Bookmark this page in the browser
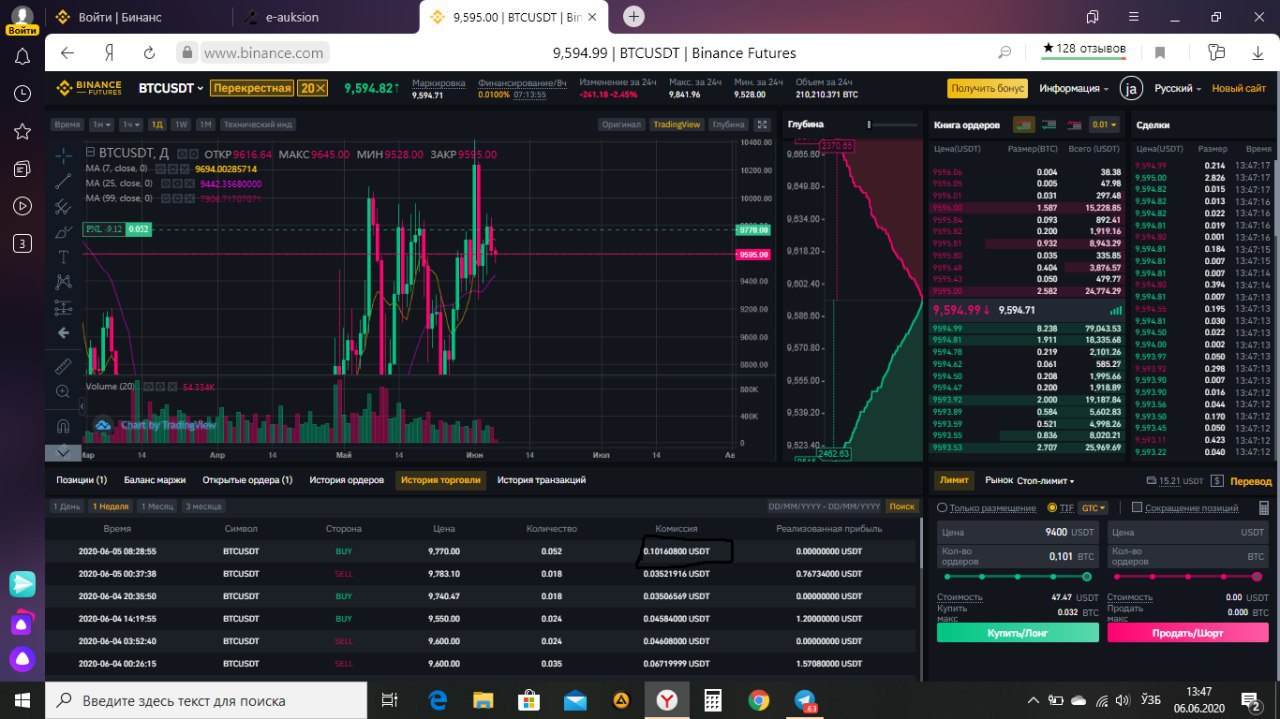Viewport: 1280px width, 719px height. coord(1160,53)
